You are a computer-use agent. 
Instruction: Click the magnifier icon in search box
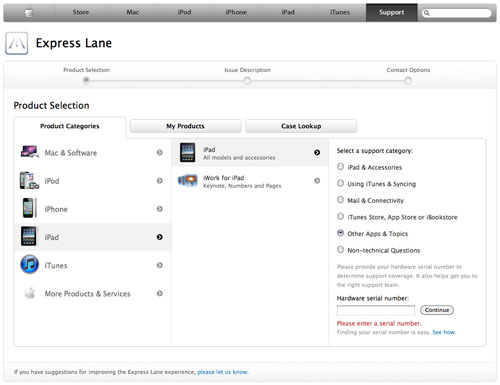(427, 13)
